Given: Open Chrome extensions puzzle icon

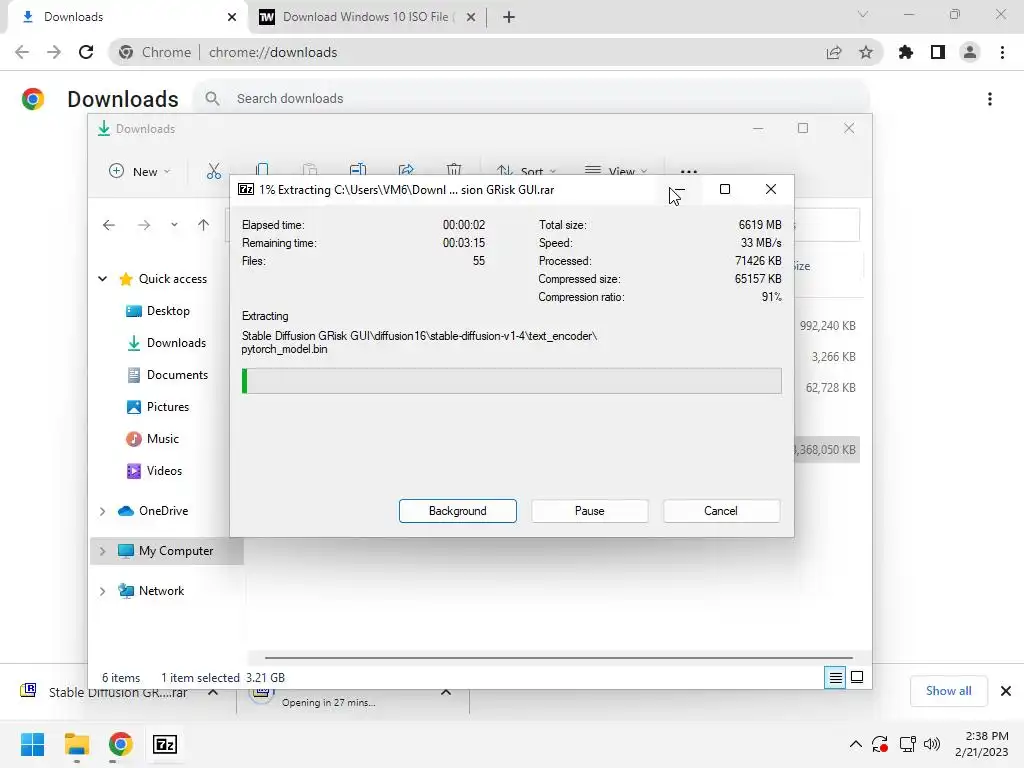Looking at the screenshot, I should tap(906, 52).
